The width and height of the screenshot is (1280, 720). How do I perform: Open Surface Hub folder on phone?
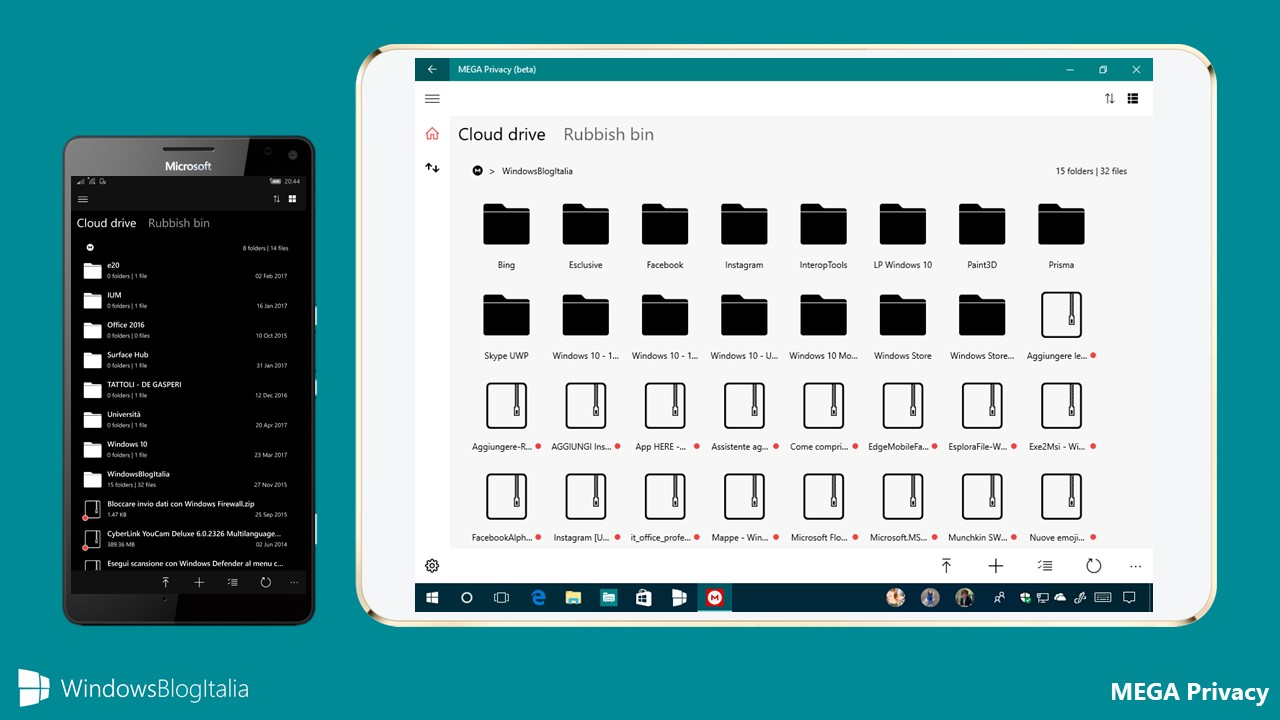coord(189,360)
